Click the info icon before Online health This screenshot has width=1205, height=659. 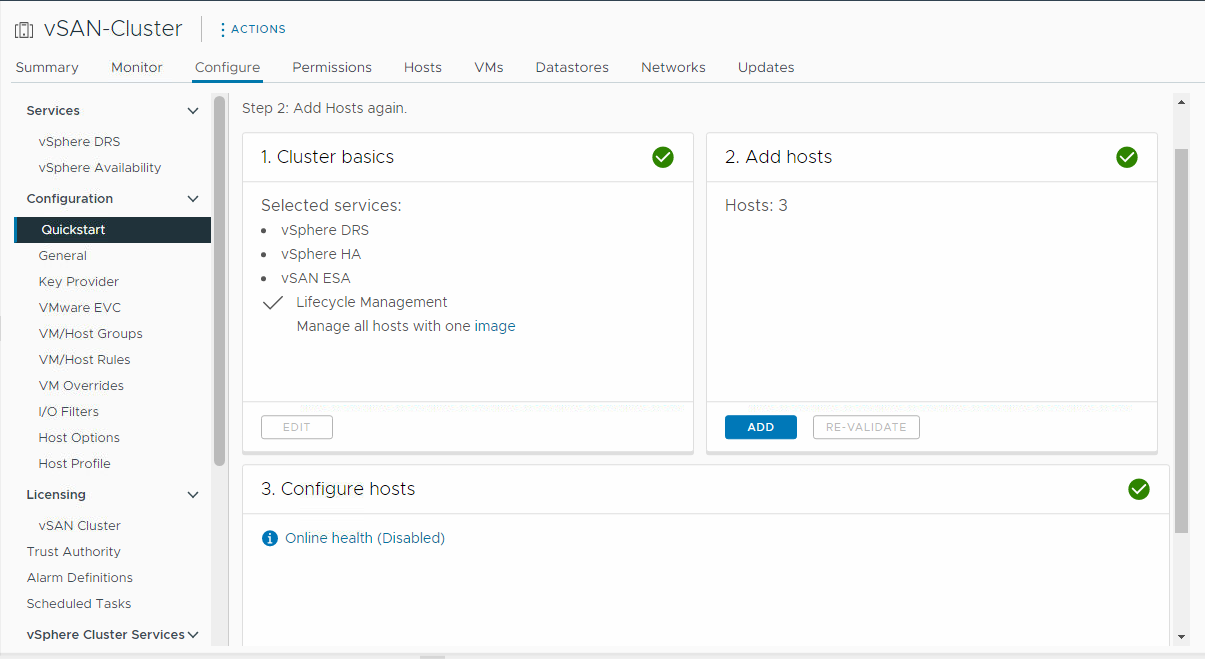(269, 537)
